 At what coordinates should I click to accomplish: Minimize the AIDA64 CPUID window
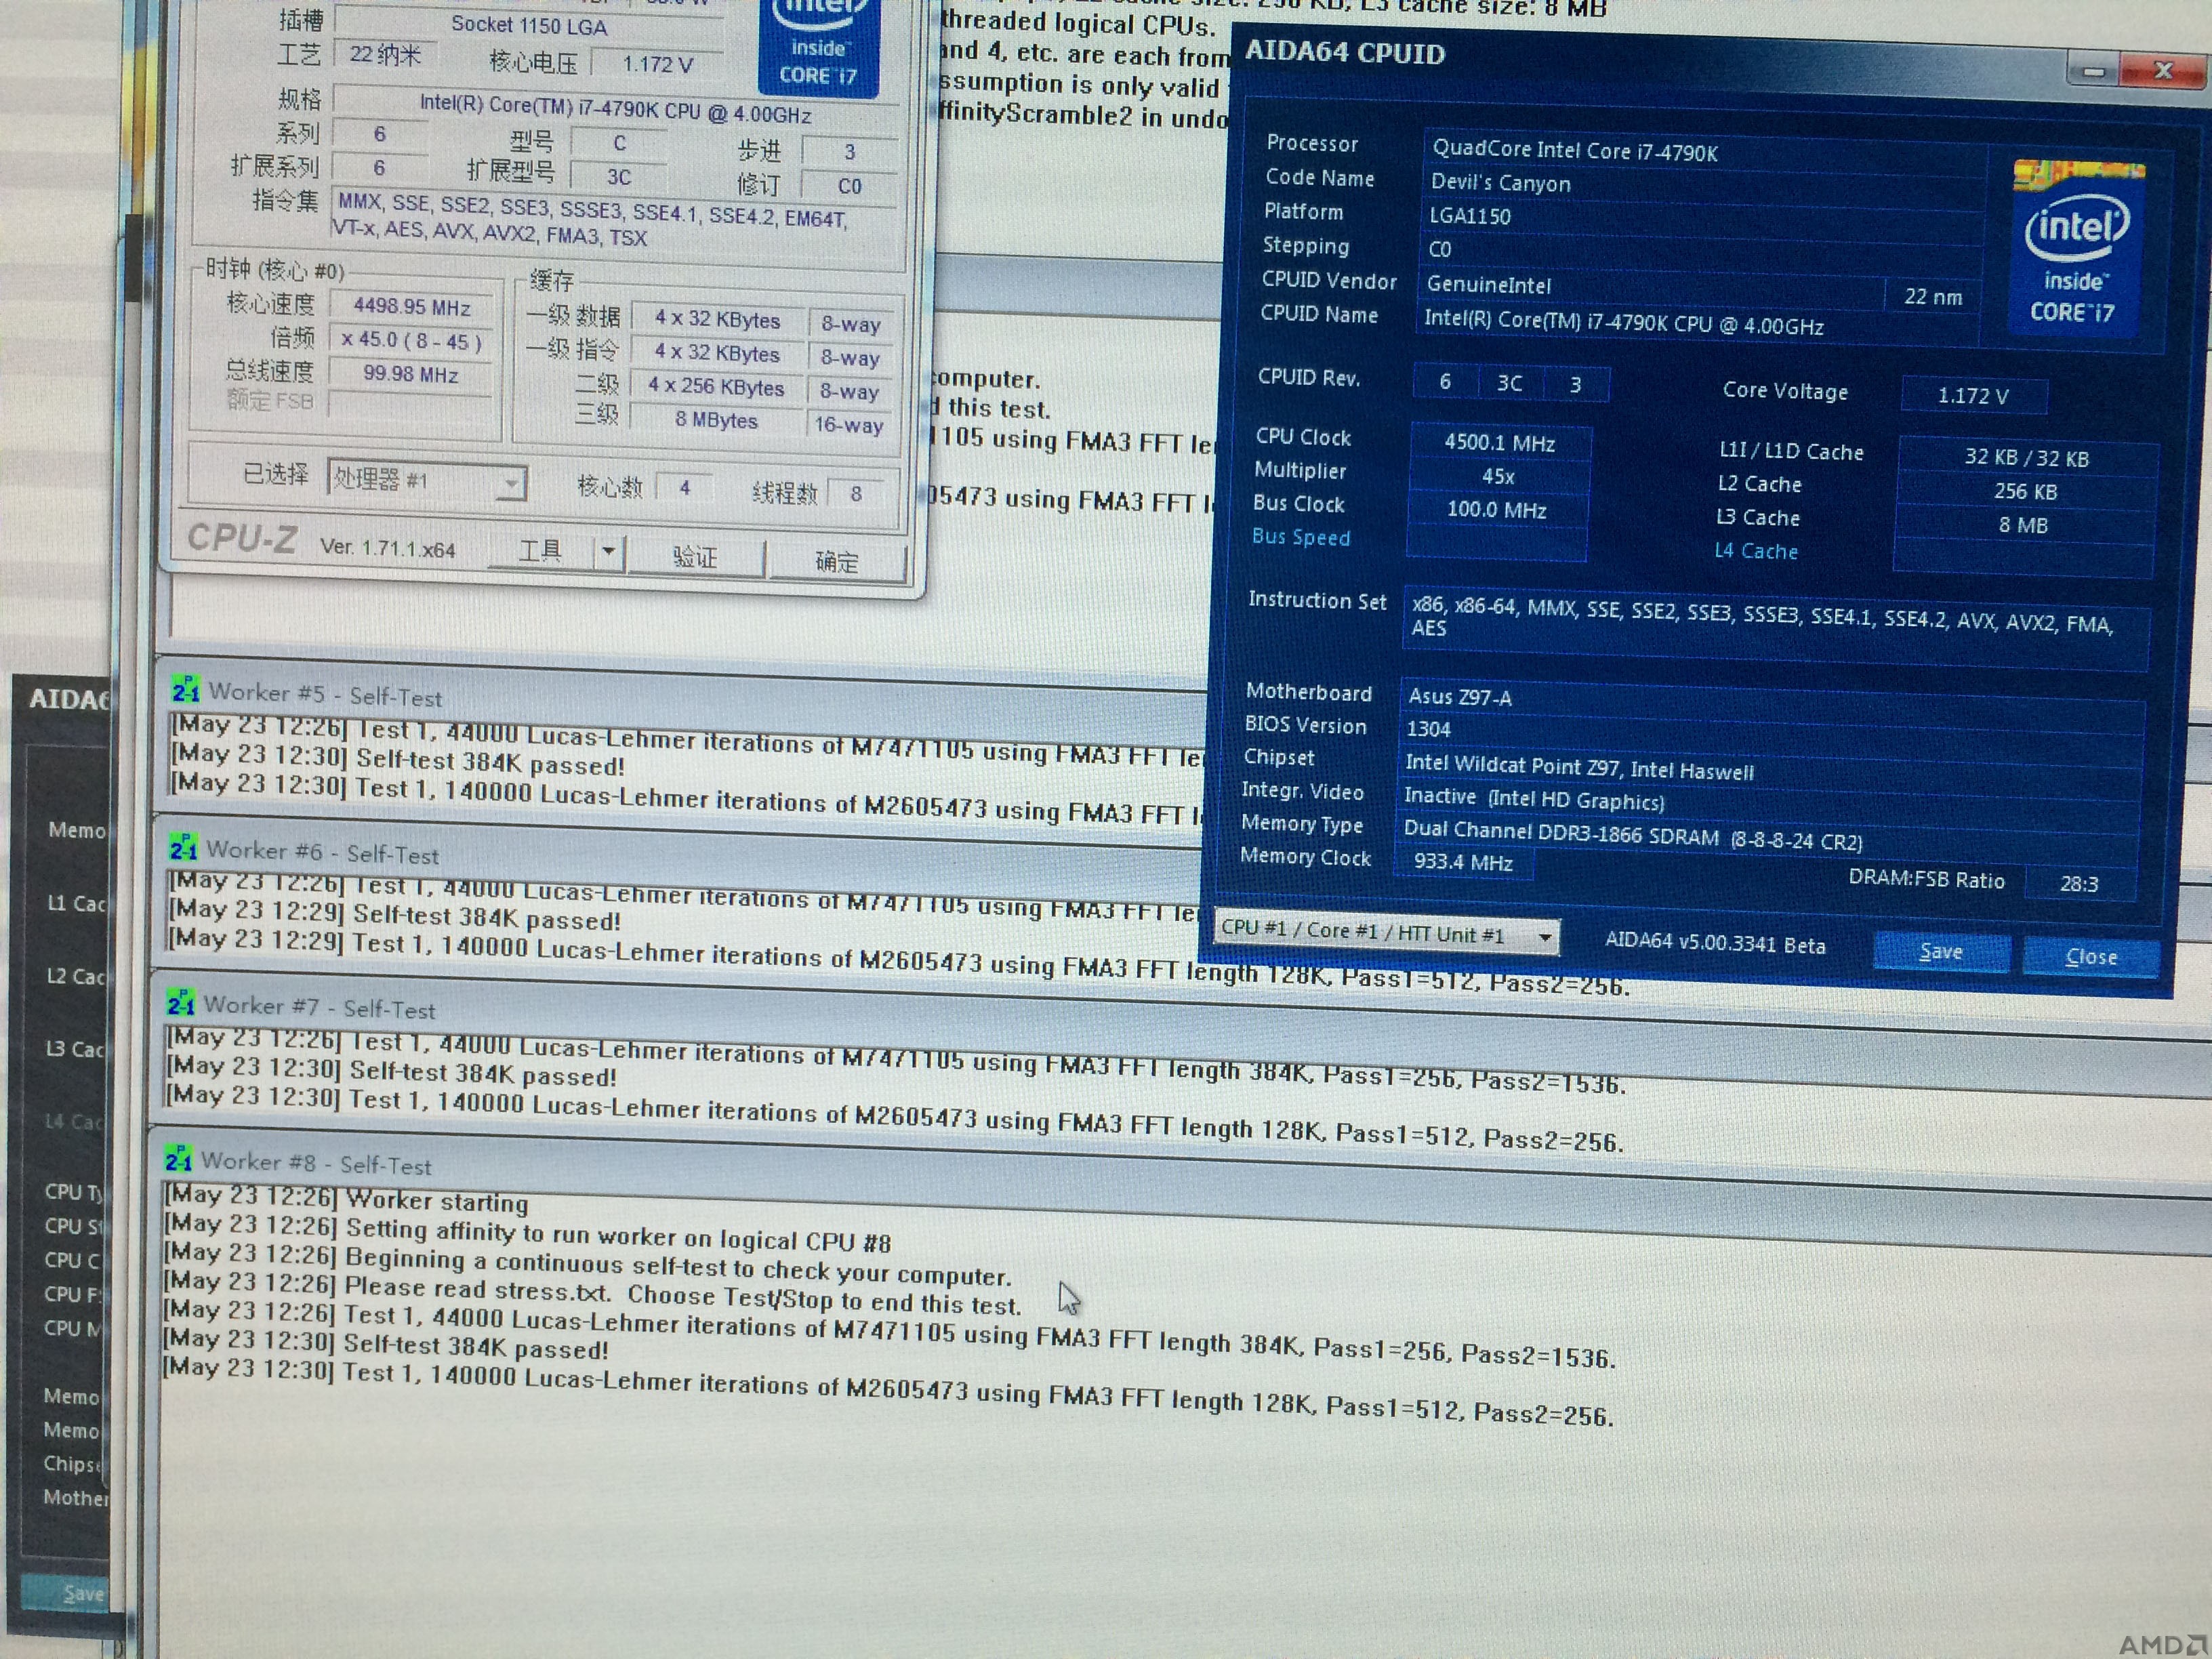point(2092,70)
